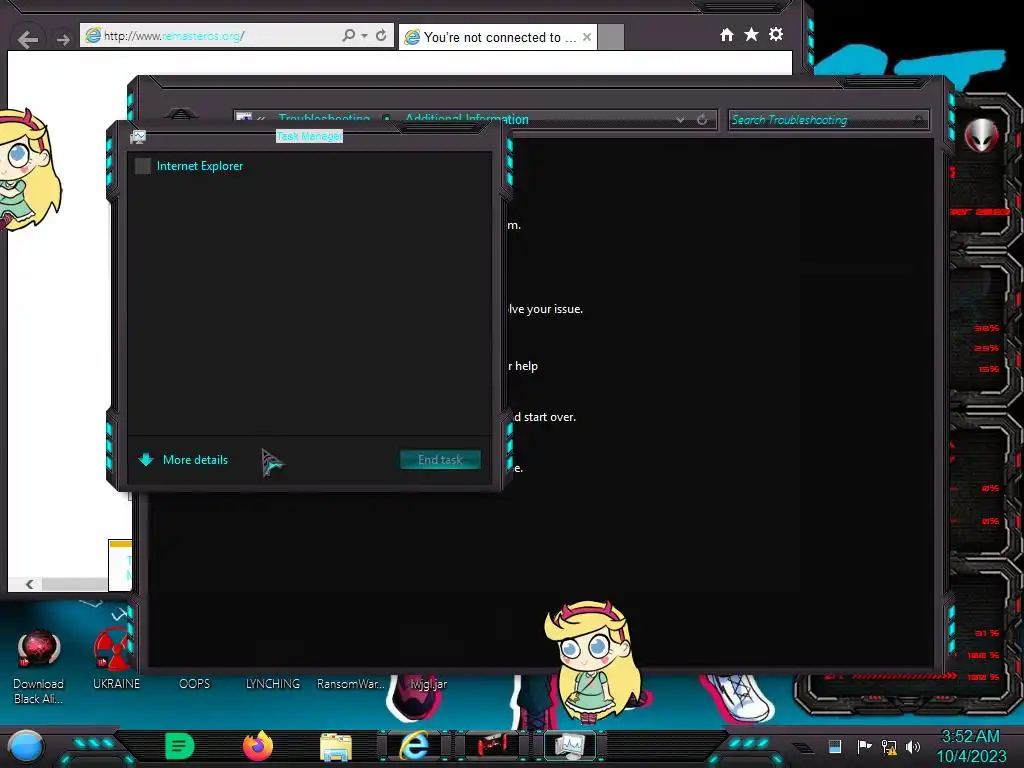Select the lwjgl.jar desktop file
The height and width of the screenshot is (768, 1024).
(x=429, y=684)
